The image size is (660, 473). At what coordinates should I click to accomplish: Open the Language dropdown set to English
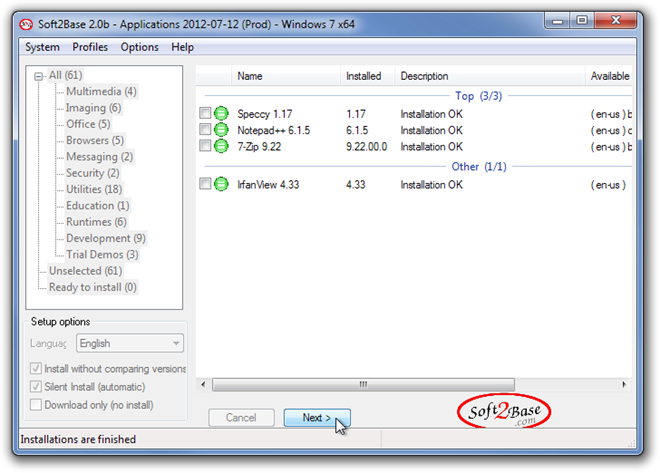pos(130,343)
